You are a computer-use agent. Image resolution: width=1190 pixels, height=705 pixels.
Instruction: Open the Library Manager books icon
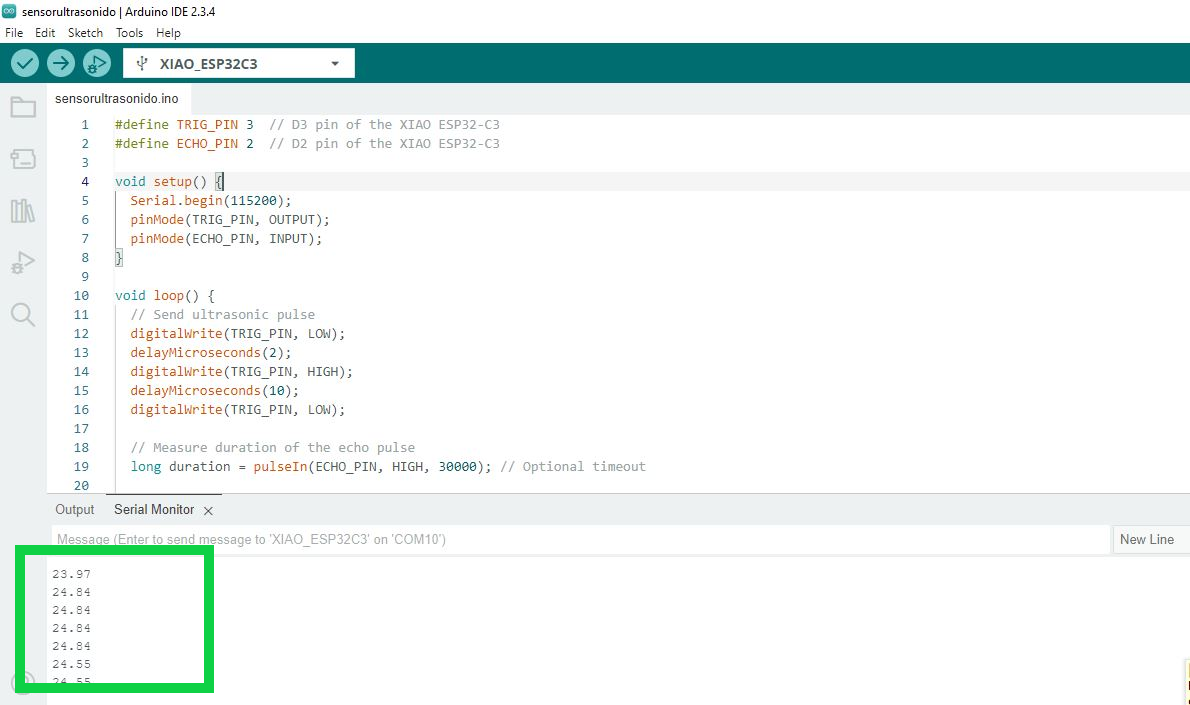click(x=23, y=210)
